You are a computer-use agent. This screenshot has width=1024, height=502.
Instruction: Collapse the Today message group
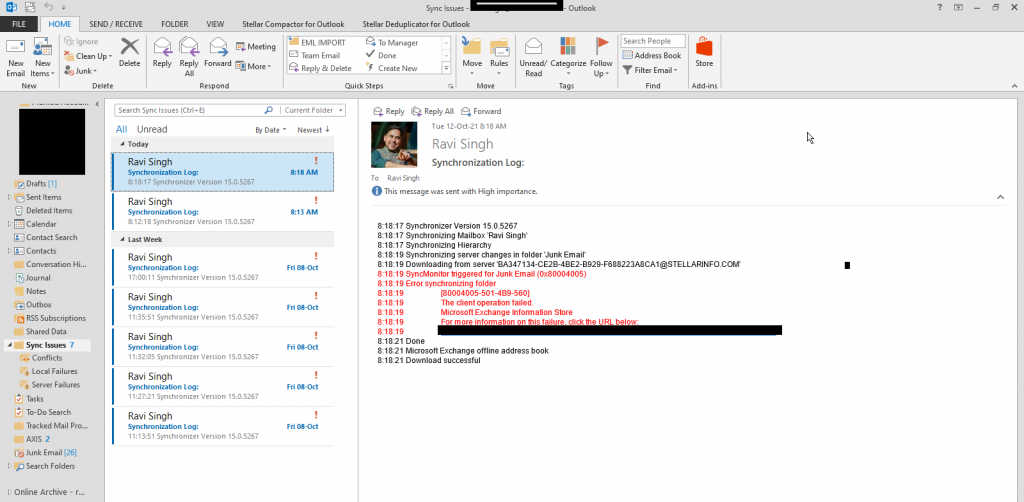coord(122,144)
